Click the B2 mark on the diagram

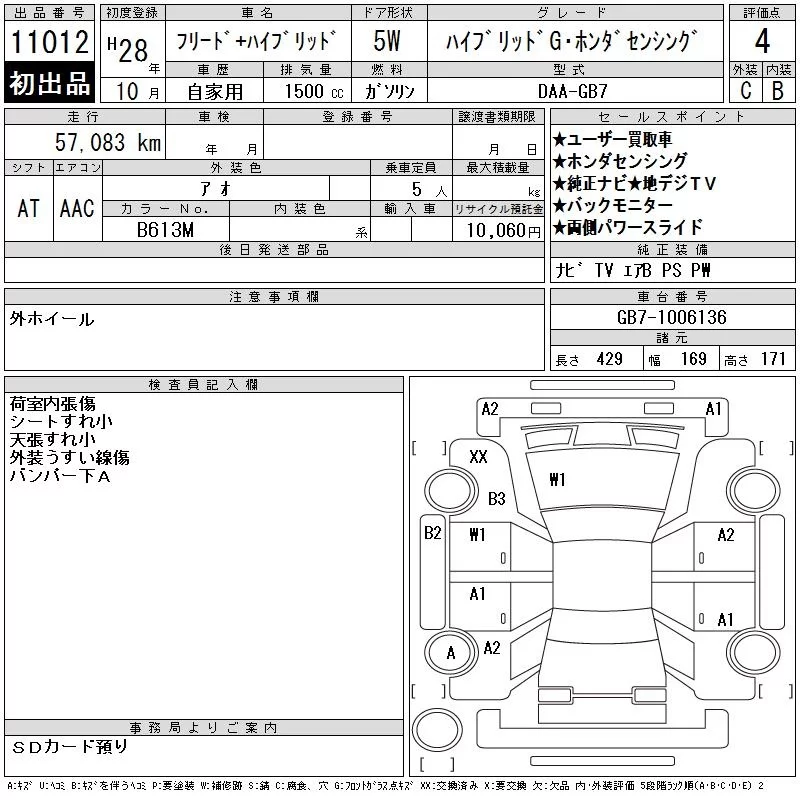pyautogui.click(x=433, y=533)
